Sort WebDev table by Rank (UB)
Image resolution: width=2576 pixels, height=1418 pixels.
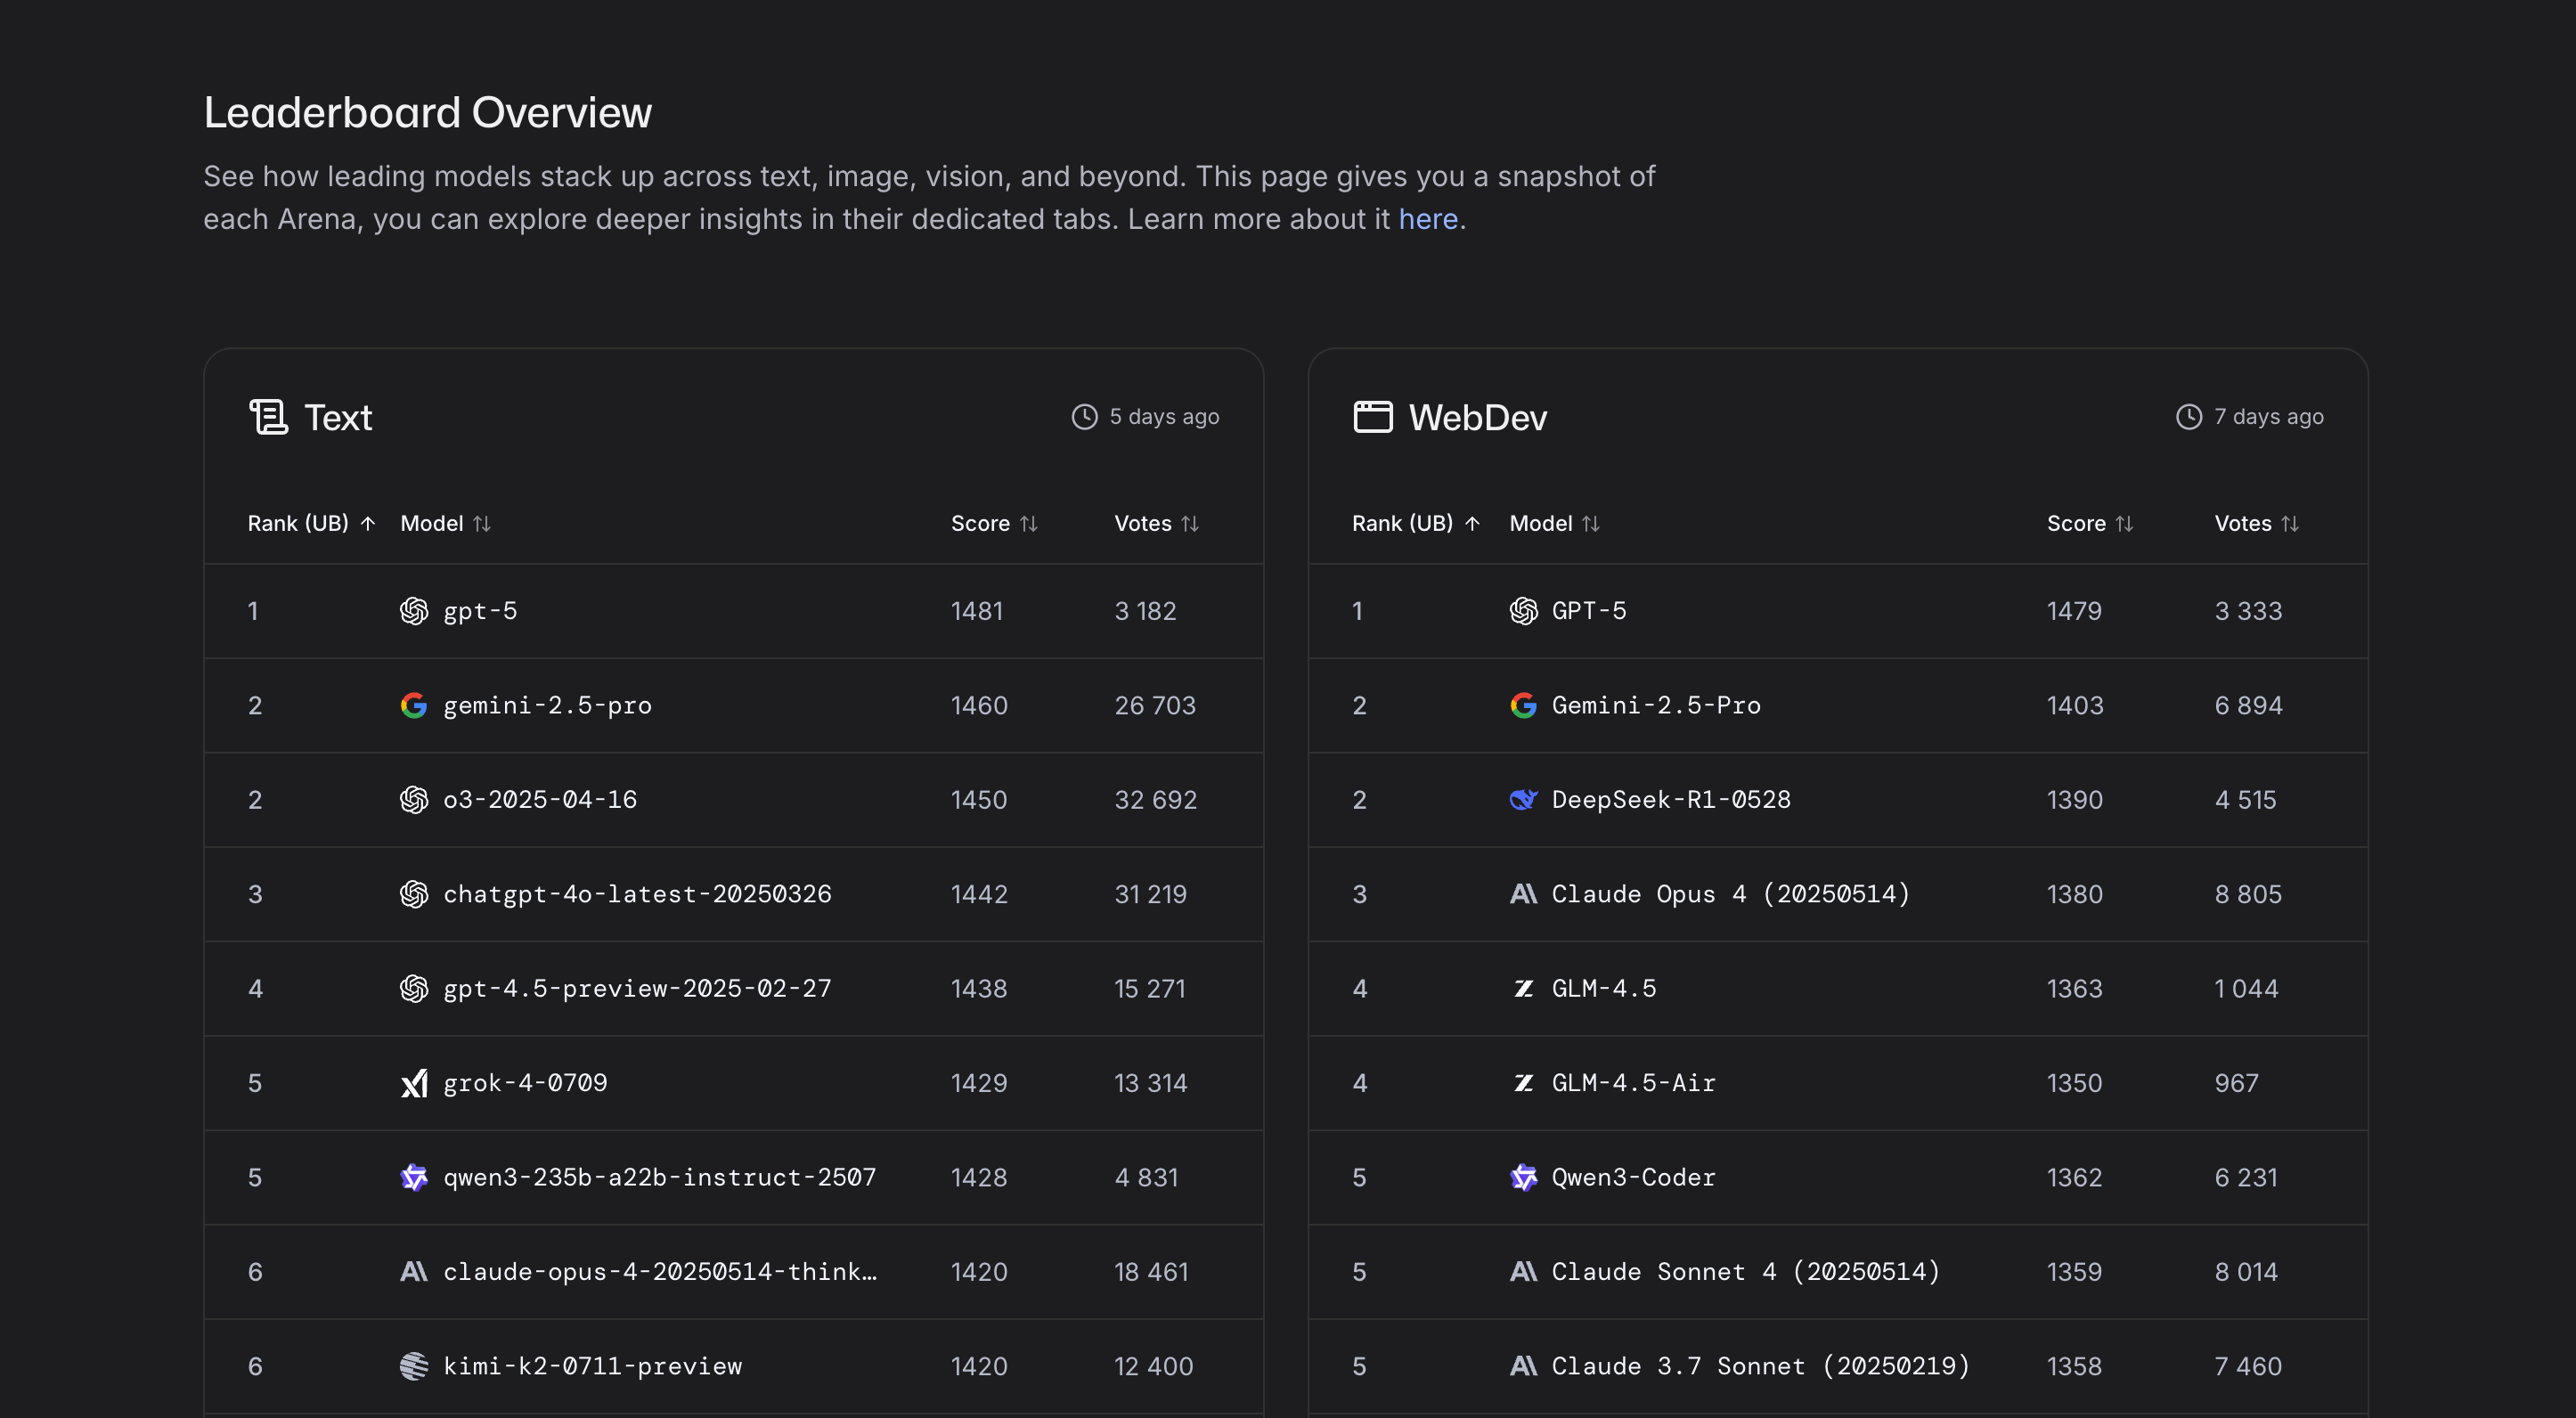(x=1416, y=524)
